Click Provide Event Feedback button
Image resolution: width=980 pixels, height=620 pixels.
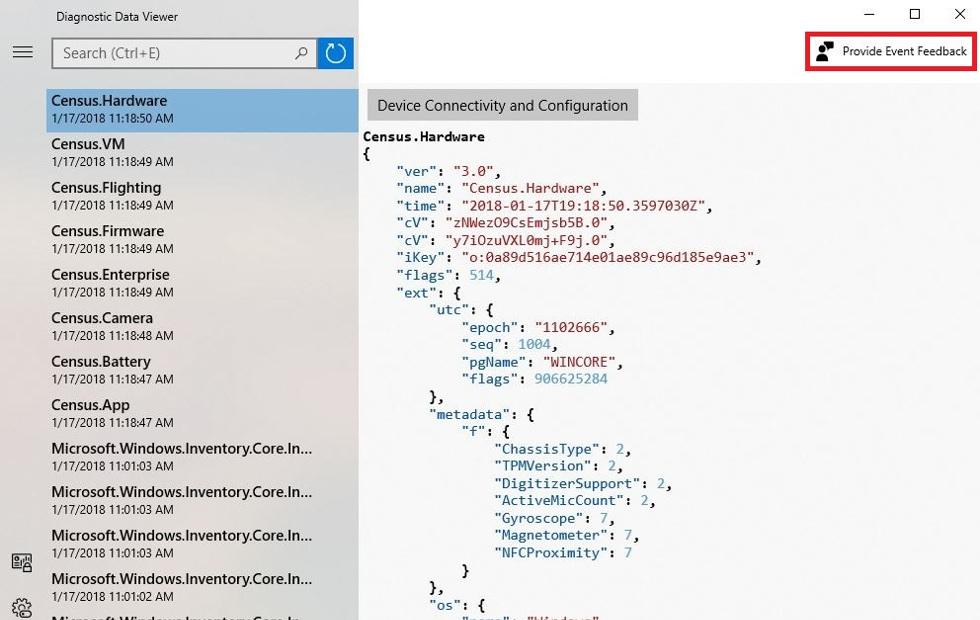coord(891,51)
